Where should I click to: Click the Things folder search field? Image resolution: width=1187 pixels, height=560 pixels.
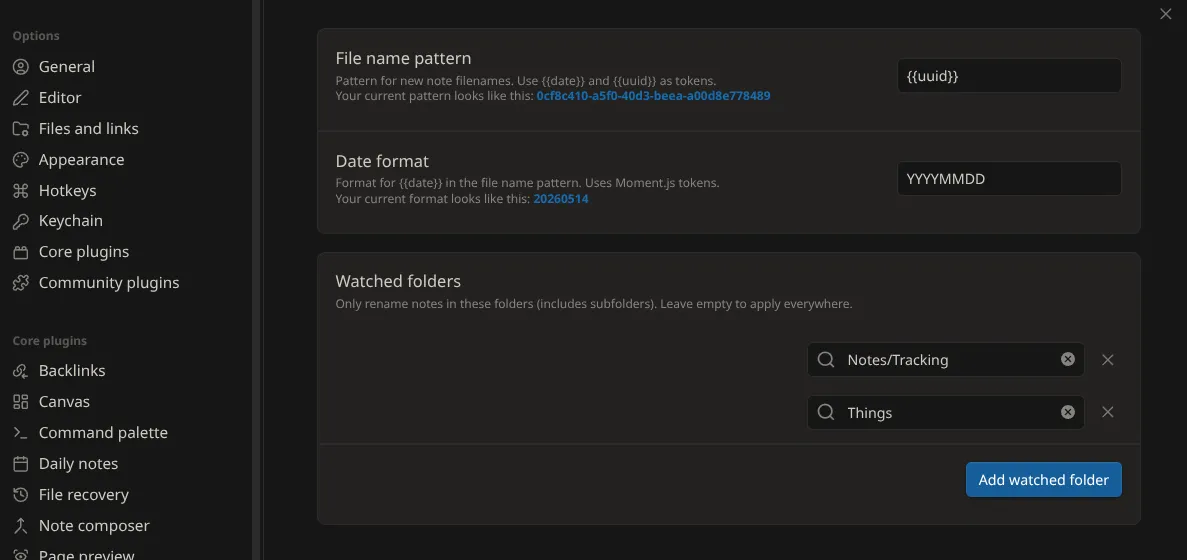(x=946, y=412)
